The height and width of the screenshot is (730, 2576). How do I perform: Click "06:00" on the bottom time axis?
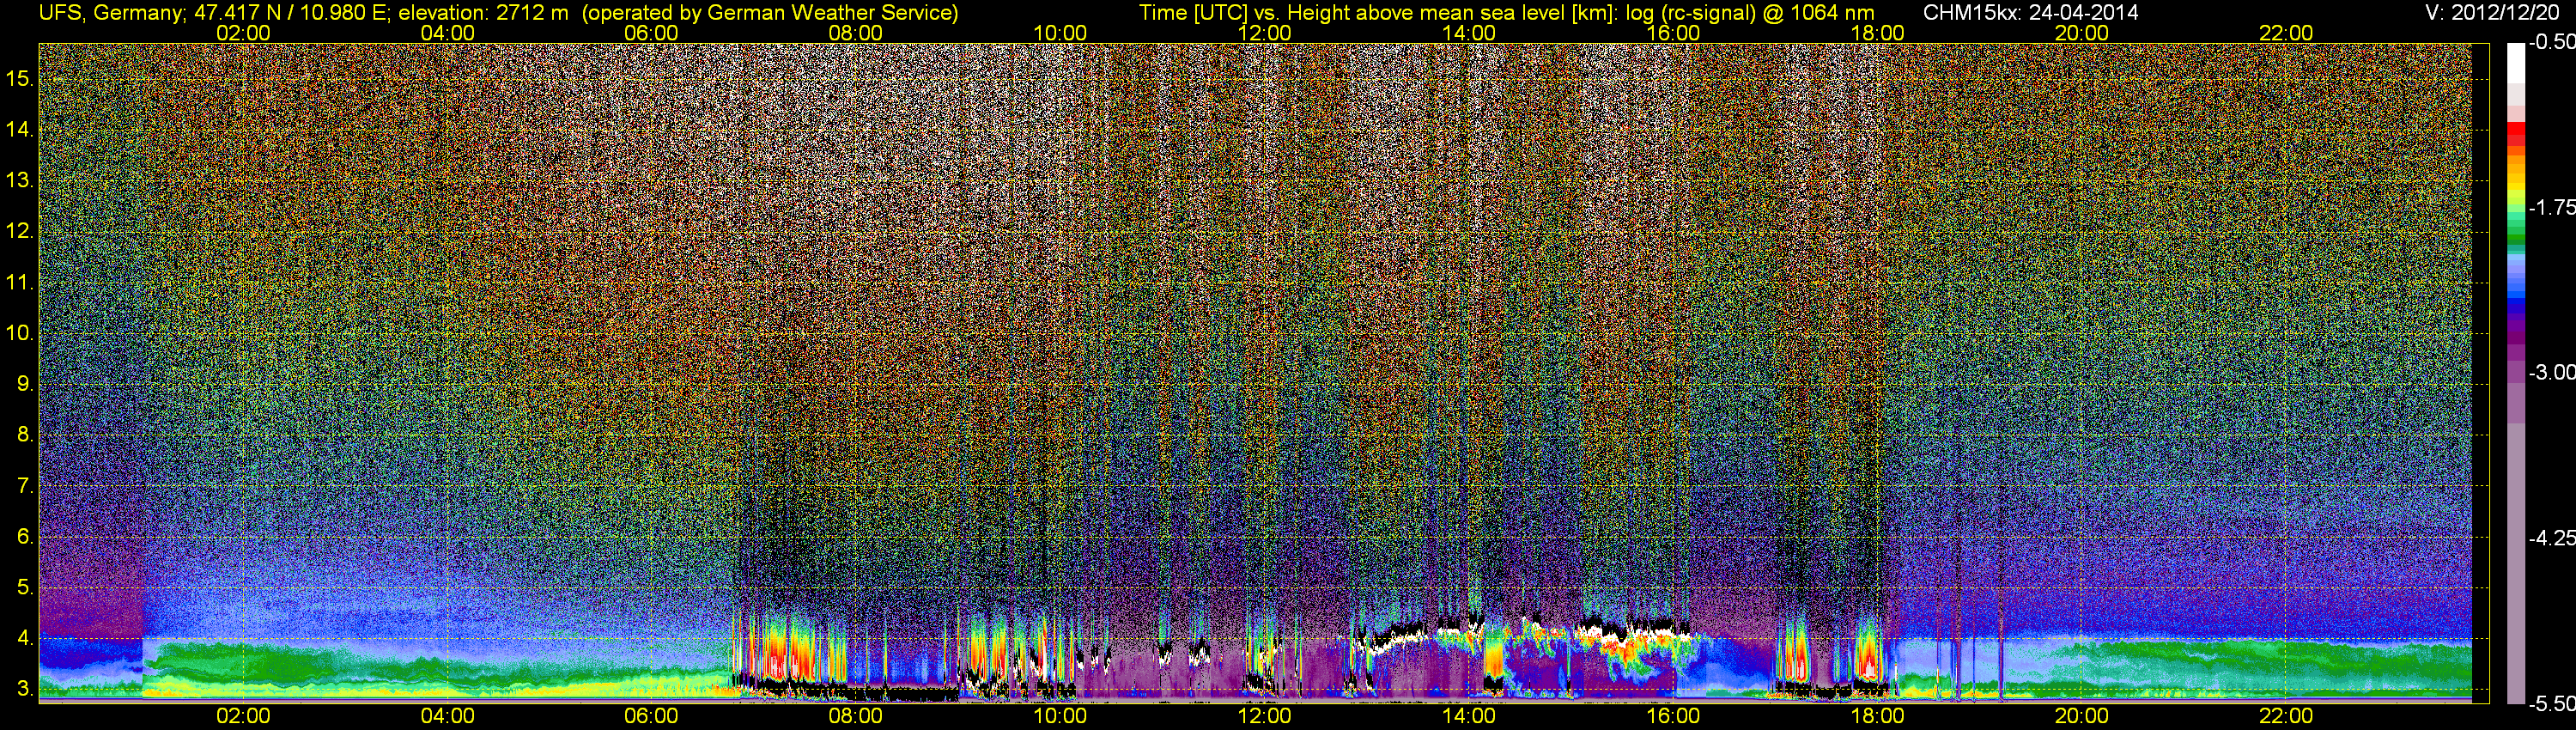click(x=651, y=716)
